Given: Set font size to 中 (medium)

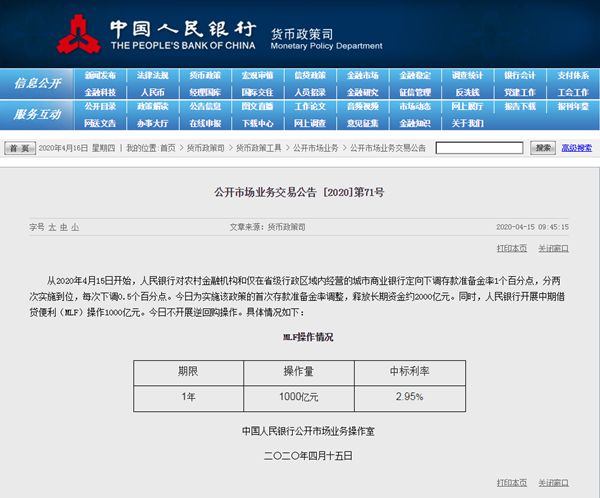Looking at the screenshot, I should pyautogui.click(x=64, y=227).
